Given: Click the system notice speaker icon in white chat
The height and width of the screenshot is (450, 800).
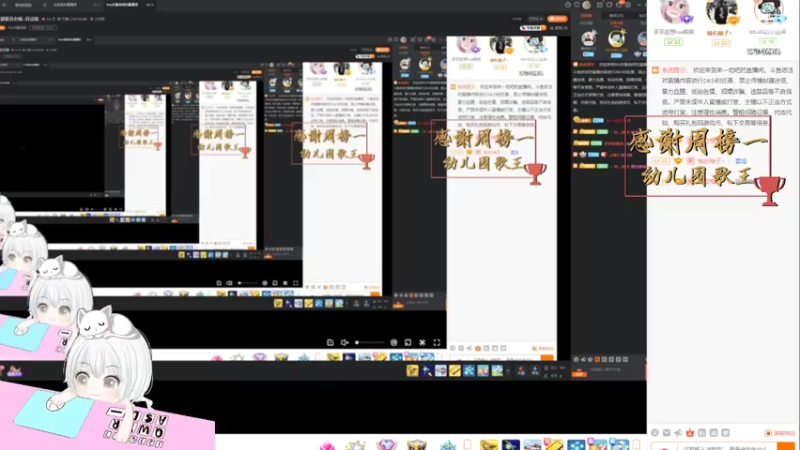Looking at the screenshot, I should click(656, 70).
